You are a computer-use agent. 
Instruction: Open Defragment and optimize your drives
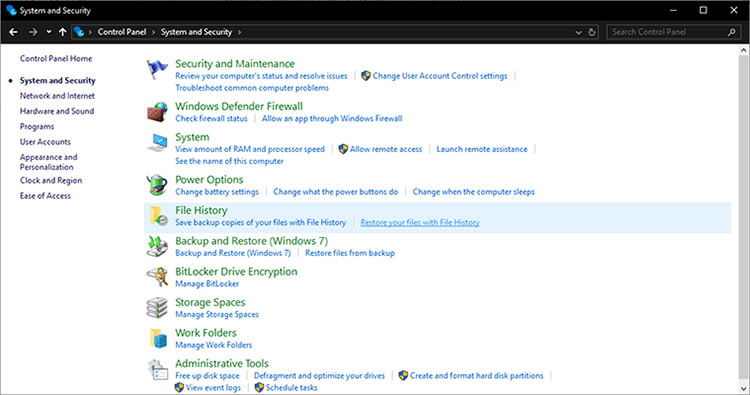319,376
